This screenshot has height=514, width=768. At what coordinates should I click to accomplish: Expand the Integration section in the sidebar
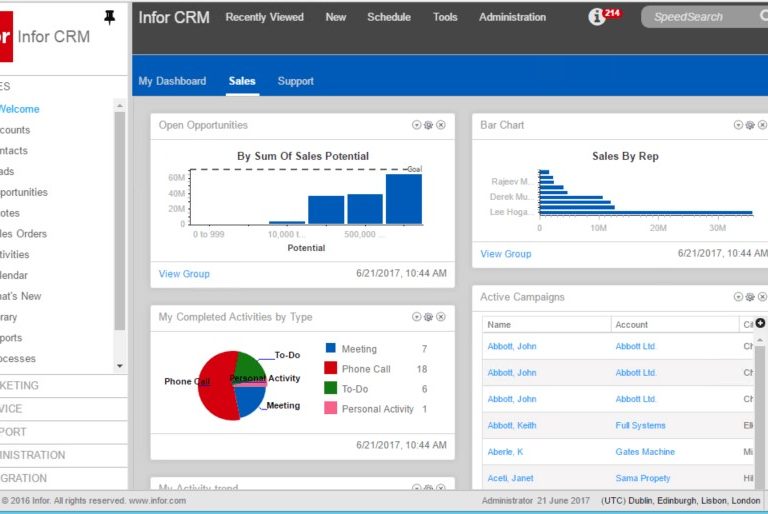tap(64, 478)
